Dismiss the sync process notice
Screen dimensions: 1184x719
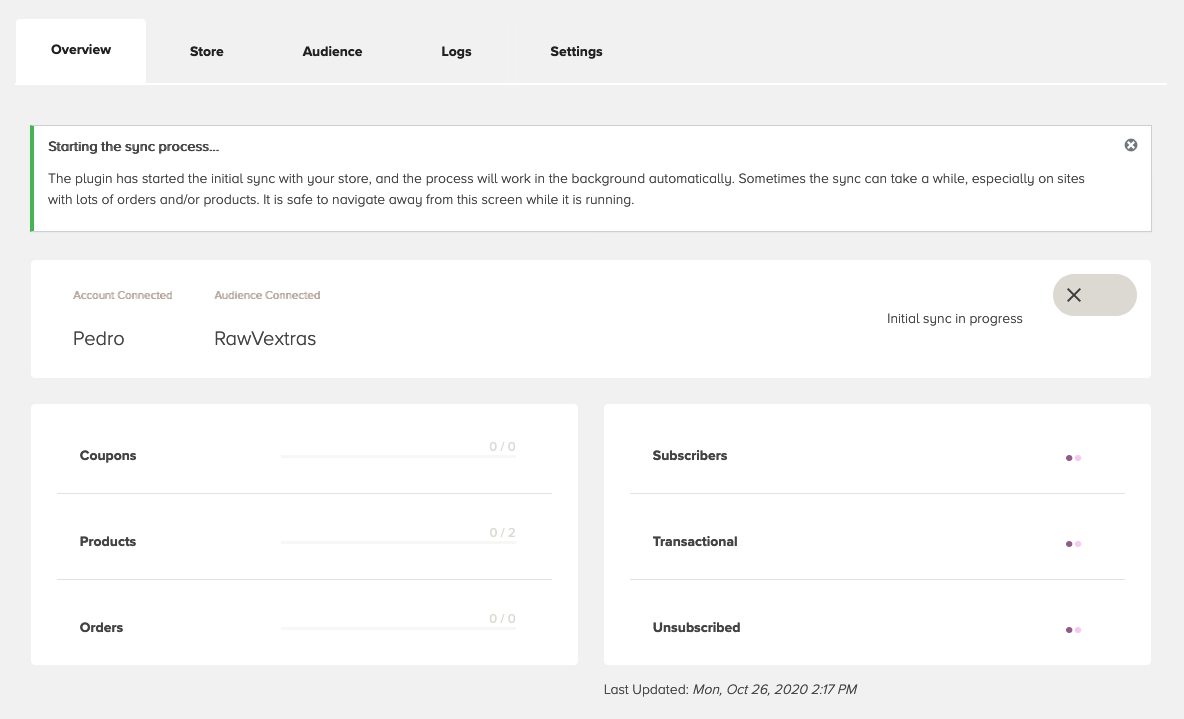1131,145
